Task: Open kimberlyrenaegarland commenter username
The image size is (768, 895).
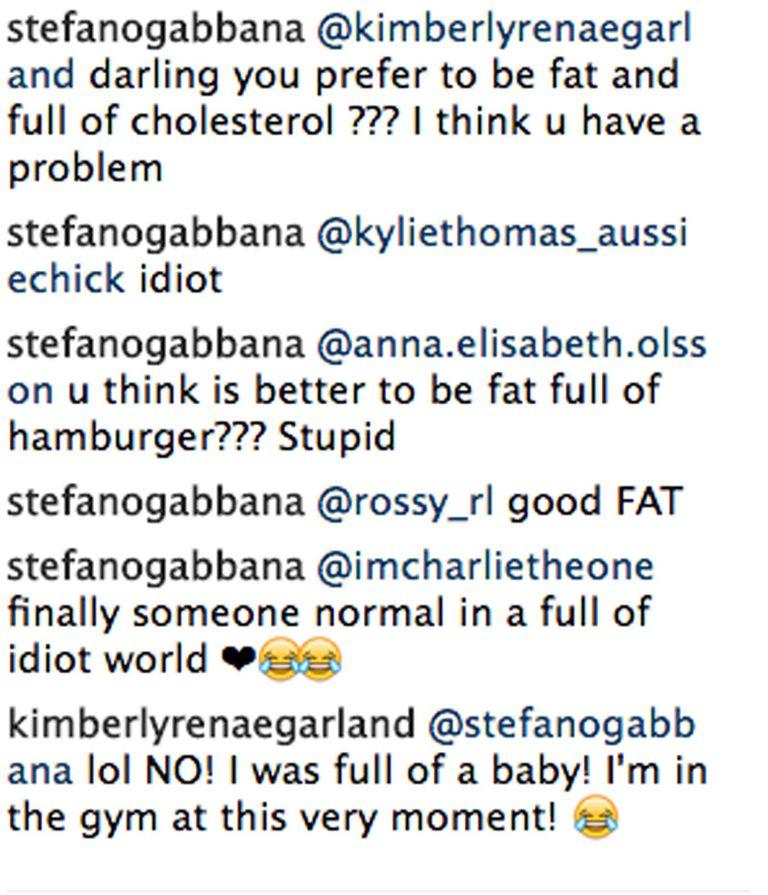Action: coord(210,724)
